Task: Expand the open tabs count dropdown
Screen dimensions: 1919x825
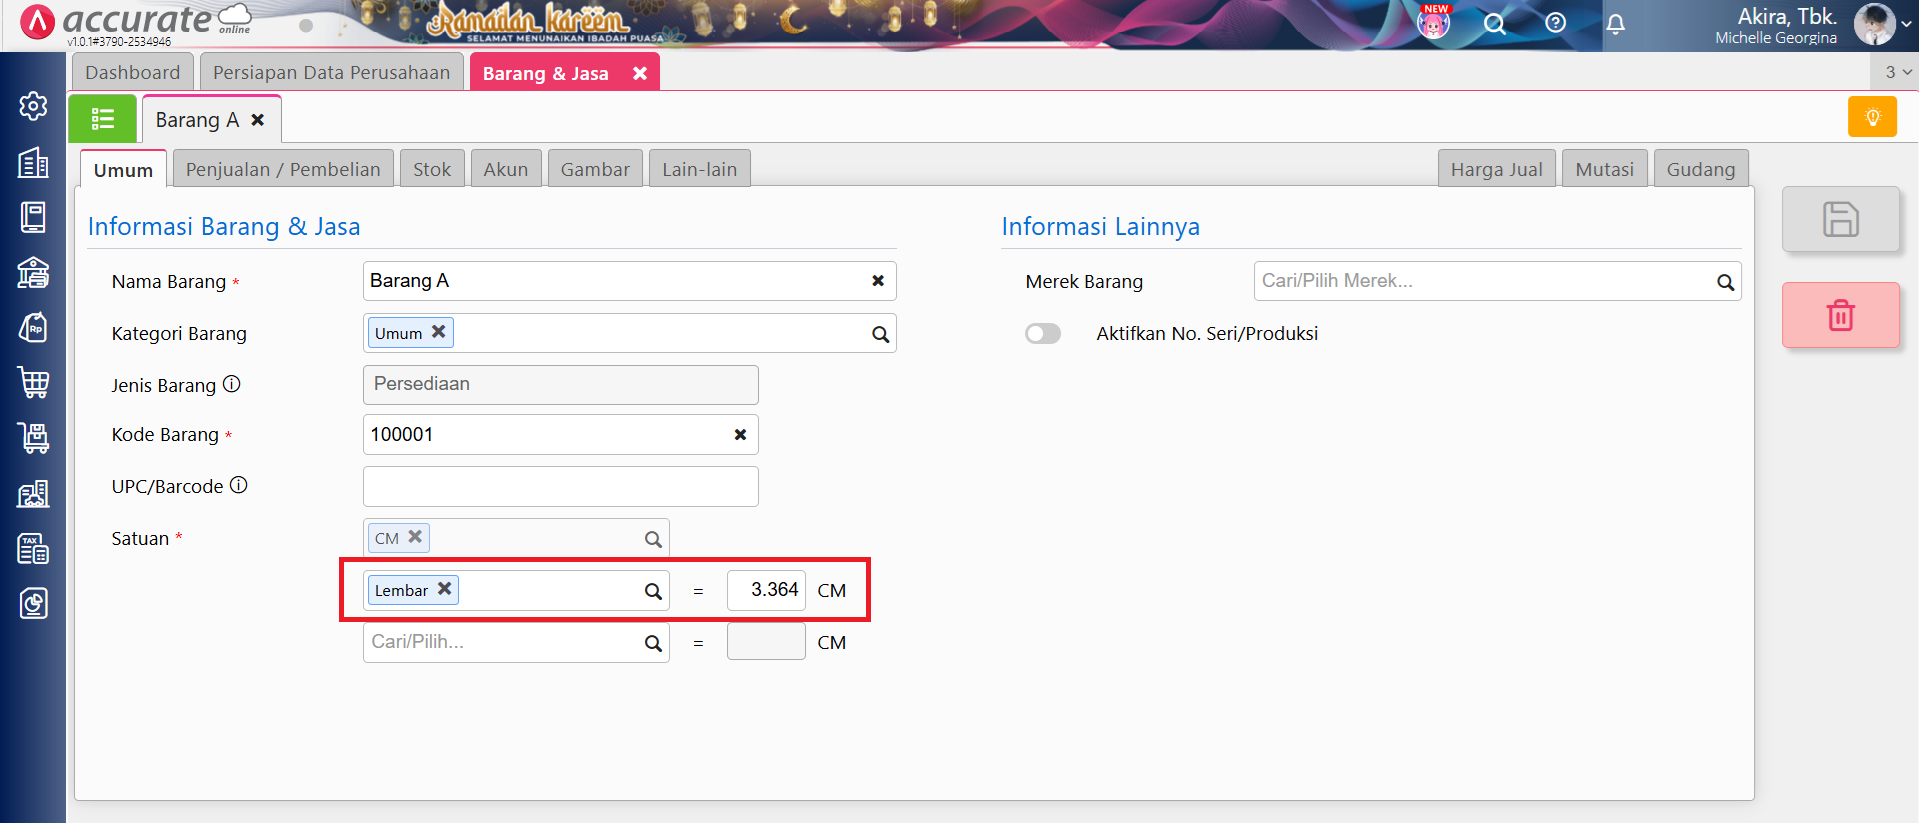Action: (x=1897, y=72)
